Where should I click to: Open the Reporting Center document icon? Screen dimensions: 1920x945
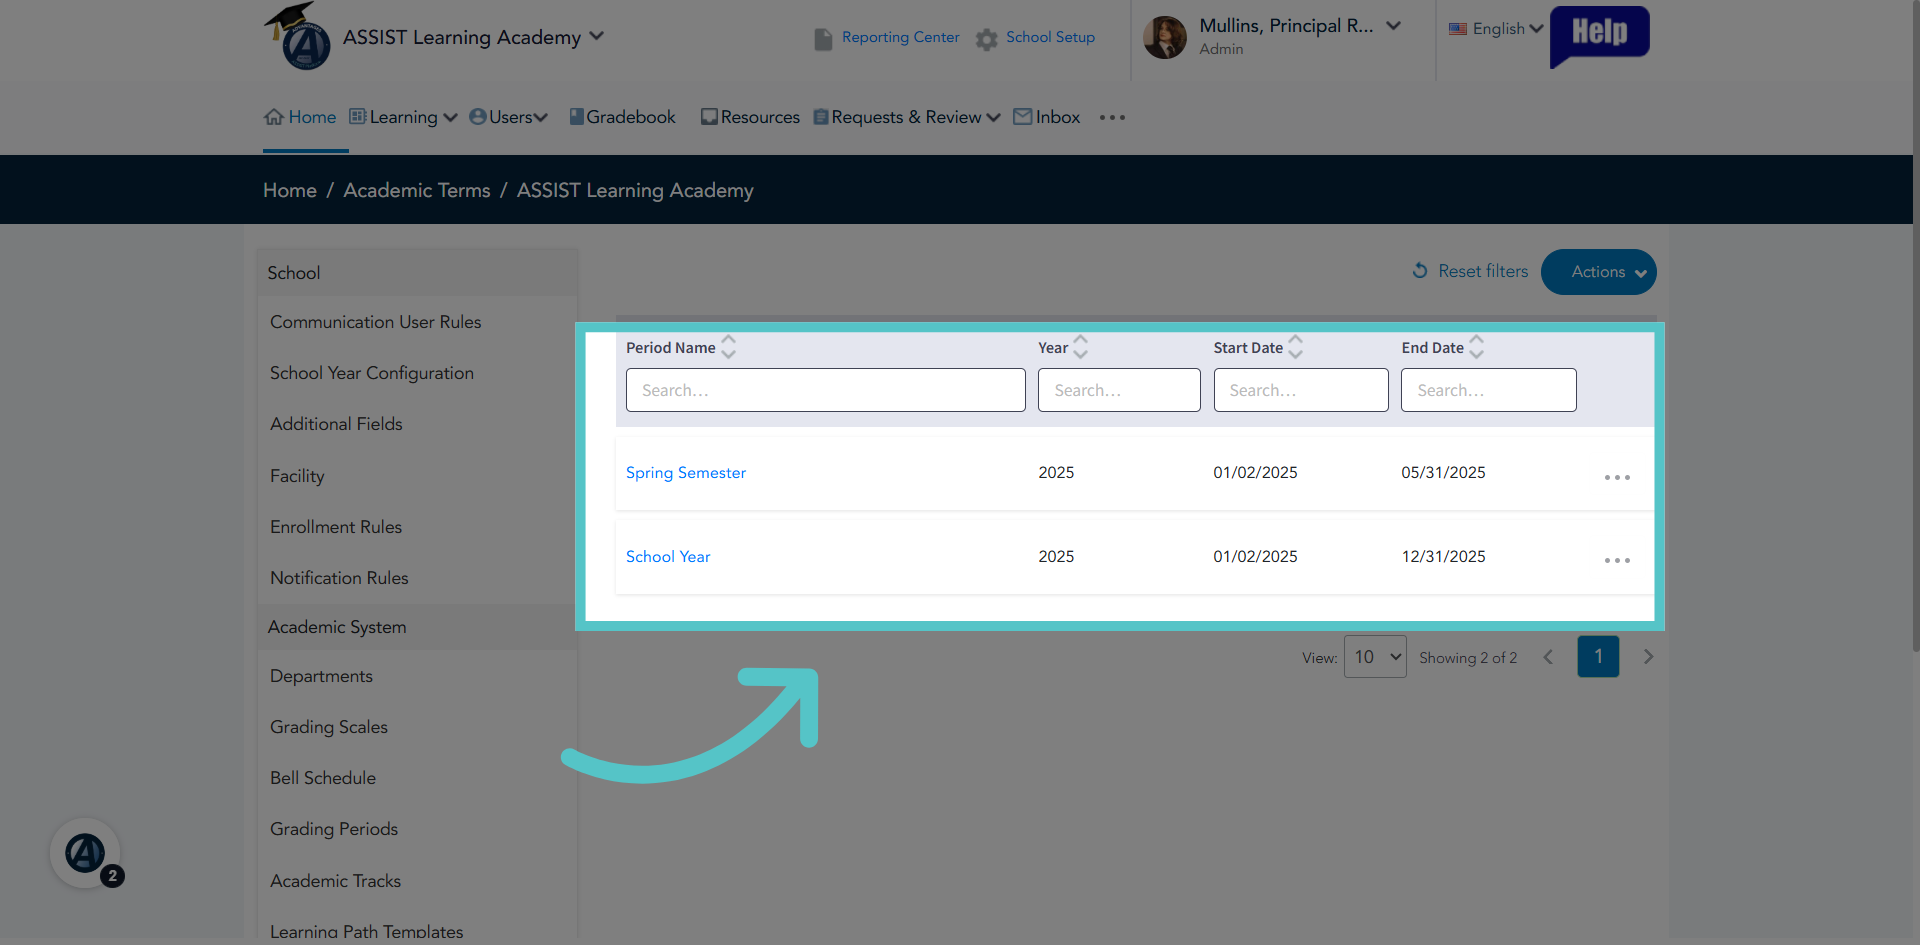[x=823, y=39]
